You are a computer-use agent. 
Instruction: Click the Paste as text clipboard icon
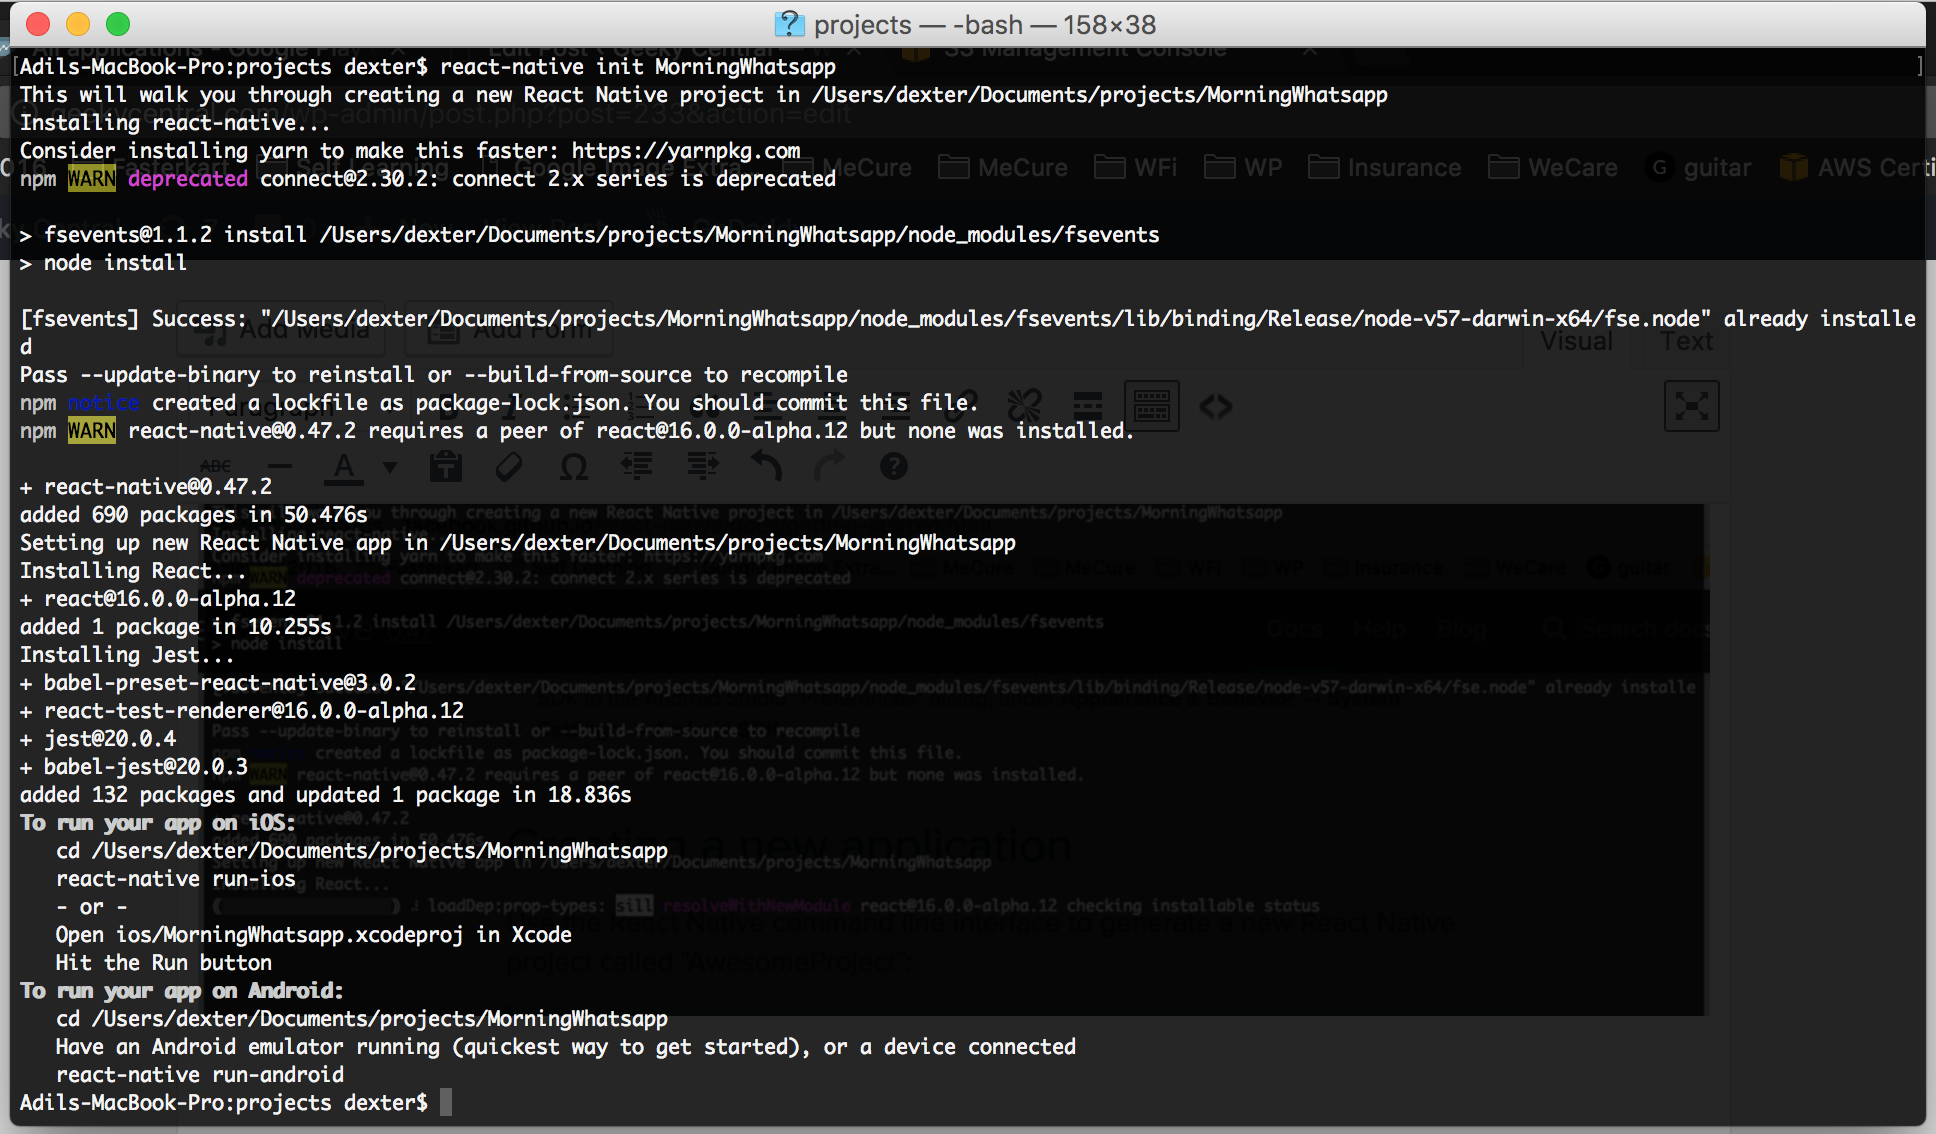tap(445, 466)
